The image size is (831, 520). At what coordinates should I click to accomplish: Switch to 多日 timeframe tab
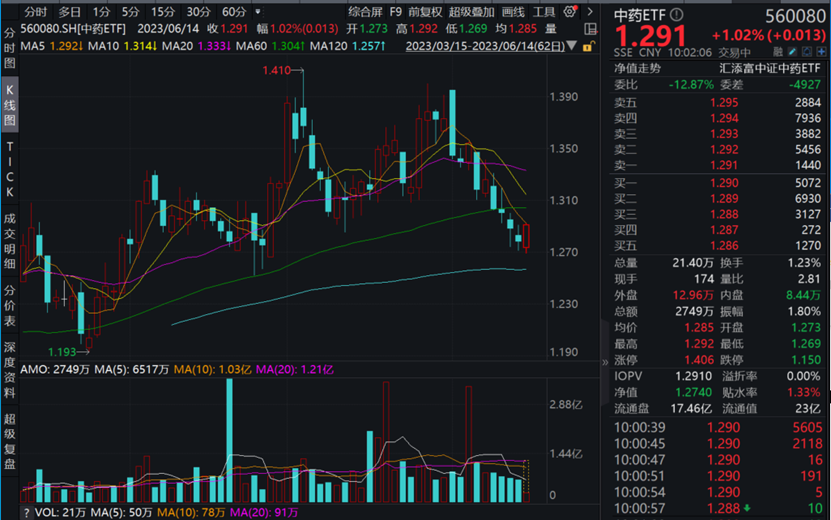pos(69,12)
